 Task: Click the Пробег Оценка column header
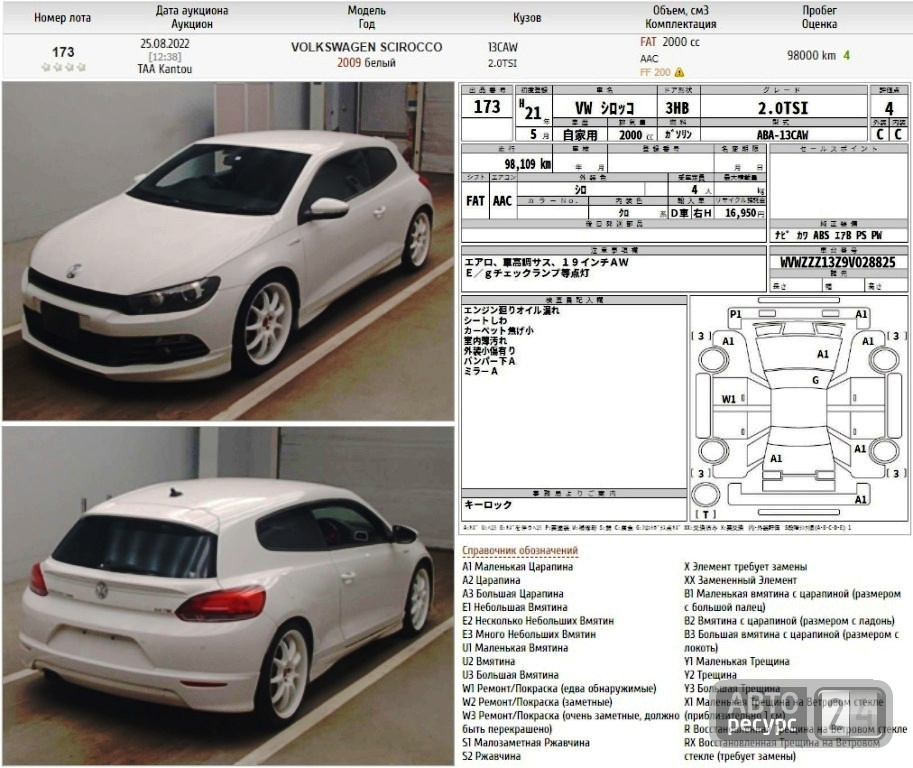pos(819,17)
